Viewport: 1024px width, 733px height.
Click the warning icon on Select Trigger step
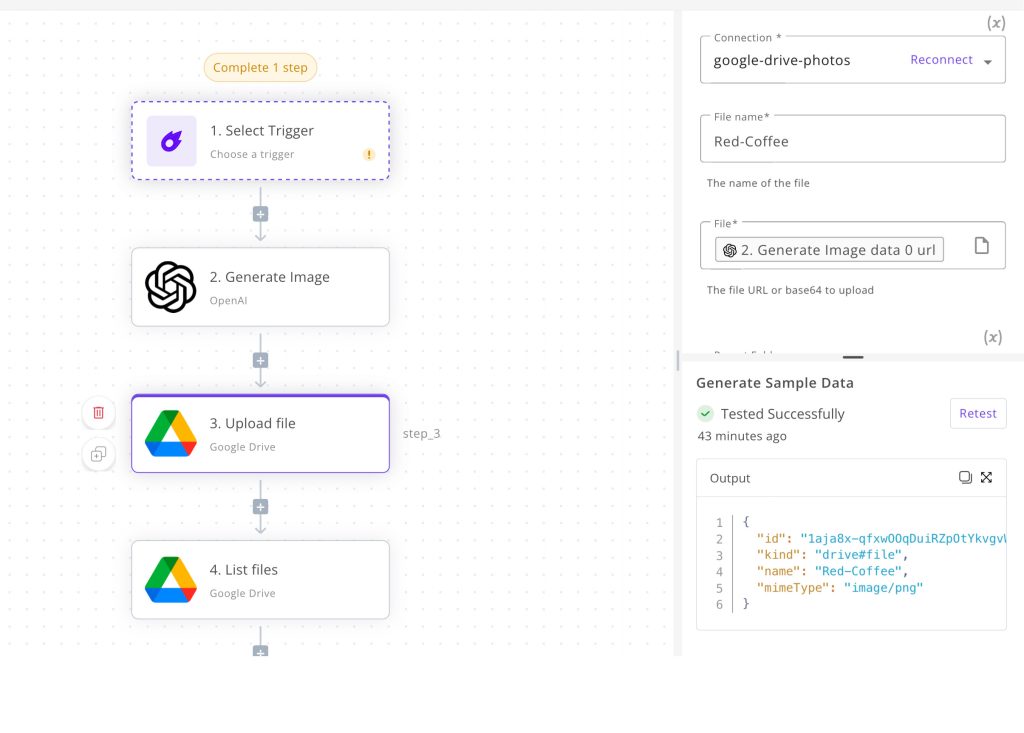pos(368,155)
